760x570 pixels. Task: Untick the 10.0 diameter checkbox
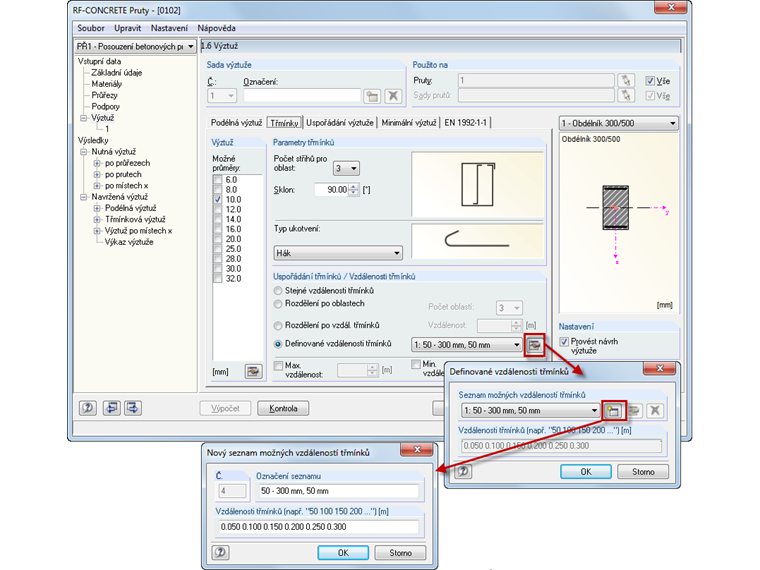[x=218, y=199]
